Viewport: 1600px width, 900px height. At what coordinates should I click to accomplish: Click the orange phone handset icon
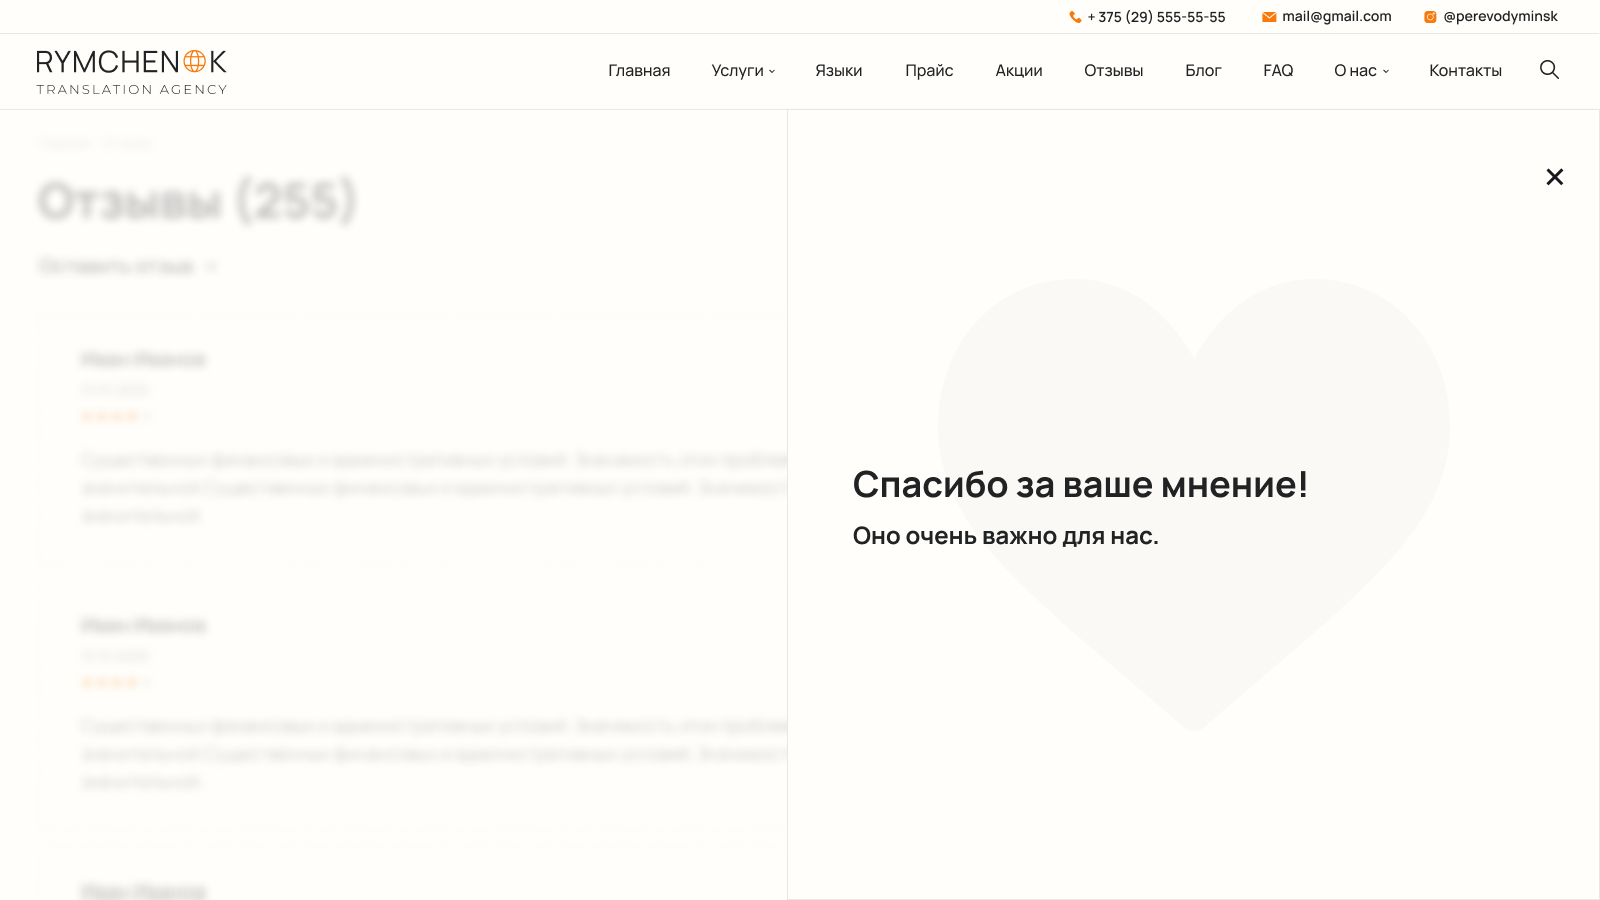[1075, 17]
